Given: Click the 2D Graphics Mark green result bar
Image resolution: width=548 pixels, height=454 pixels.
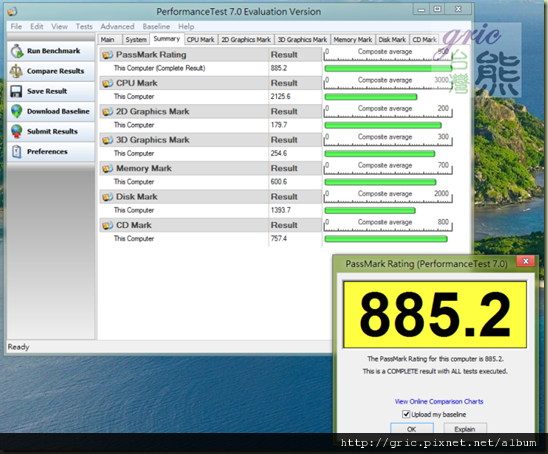Looking at the screenshot, I should tap(383, 125).
